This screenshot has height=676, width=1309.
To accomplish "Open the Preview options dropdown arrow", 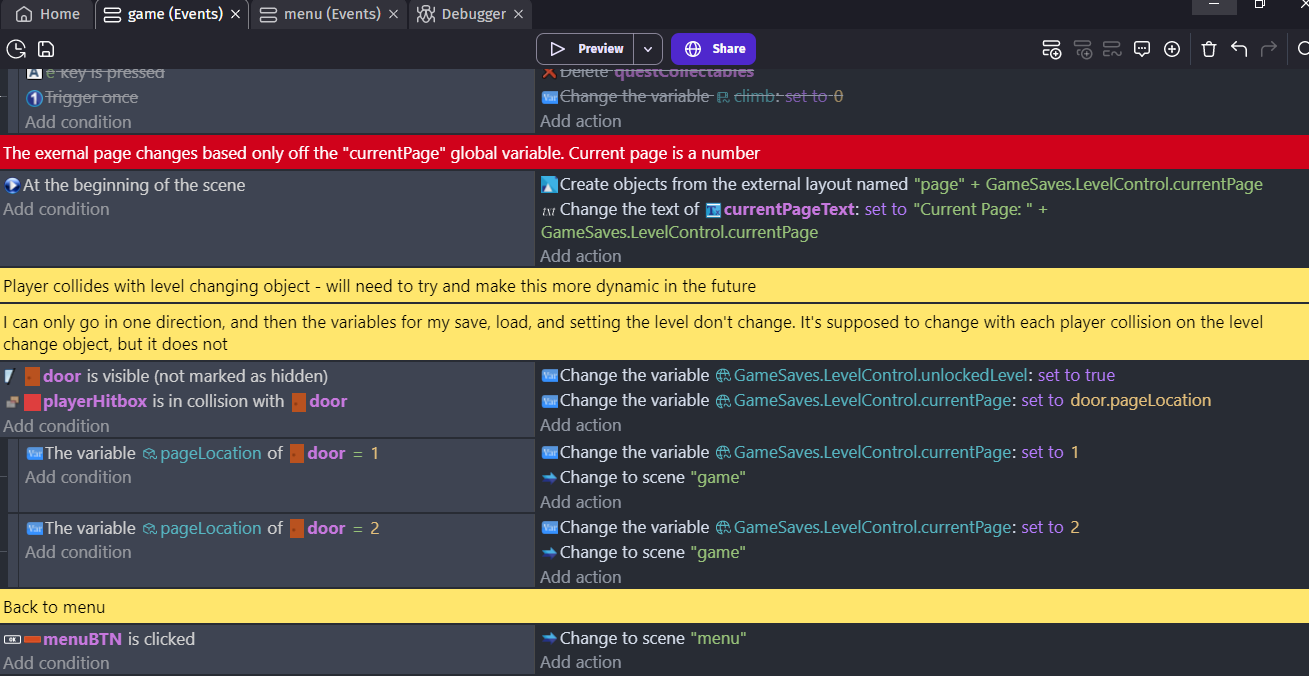I will tap(649, 49).
